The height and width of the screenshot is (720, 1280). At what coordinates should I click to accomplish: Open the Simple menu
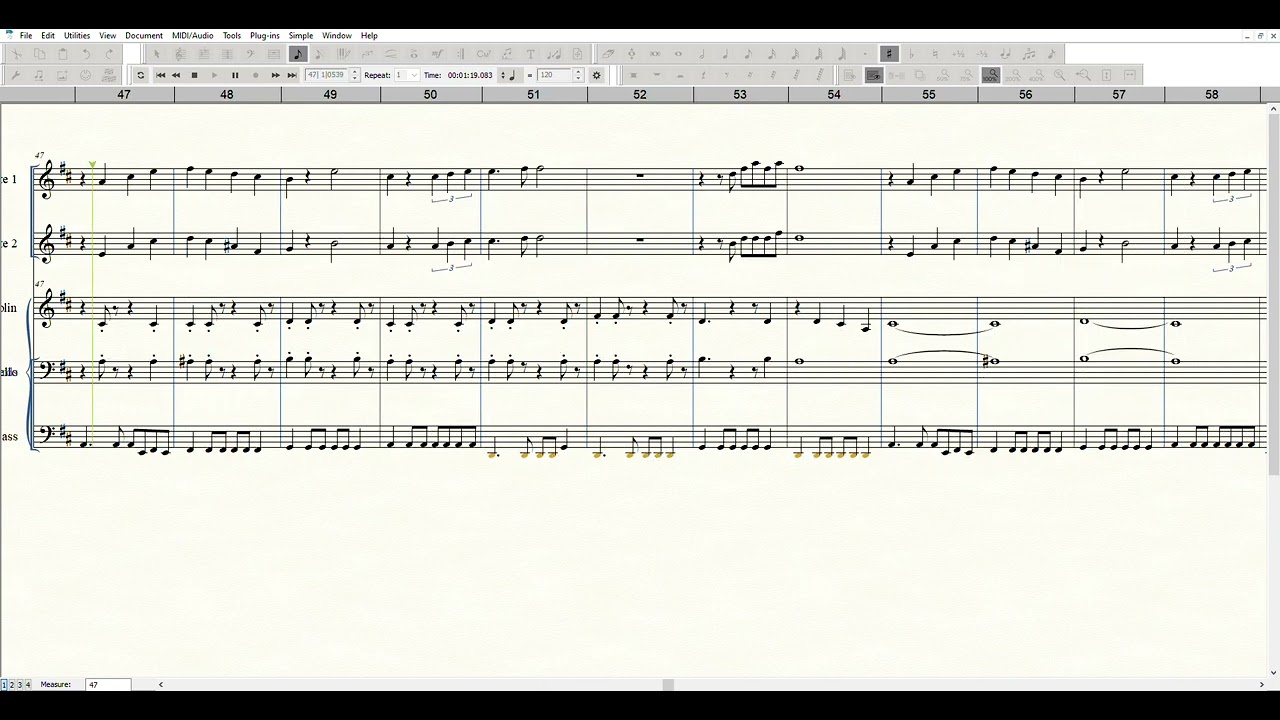coord(301,35)
